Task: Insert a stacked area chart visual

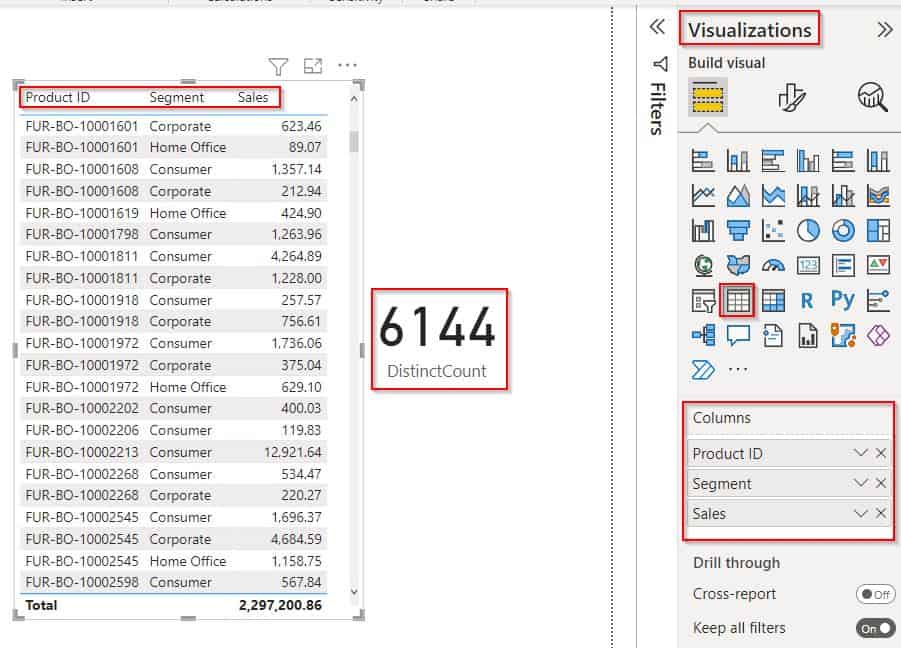Action: pos(773,196)
